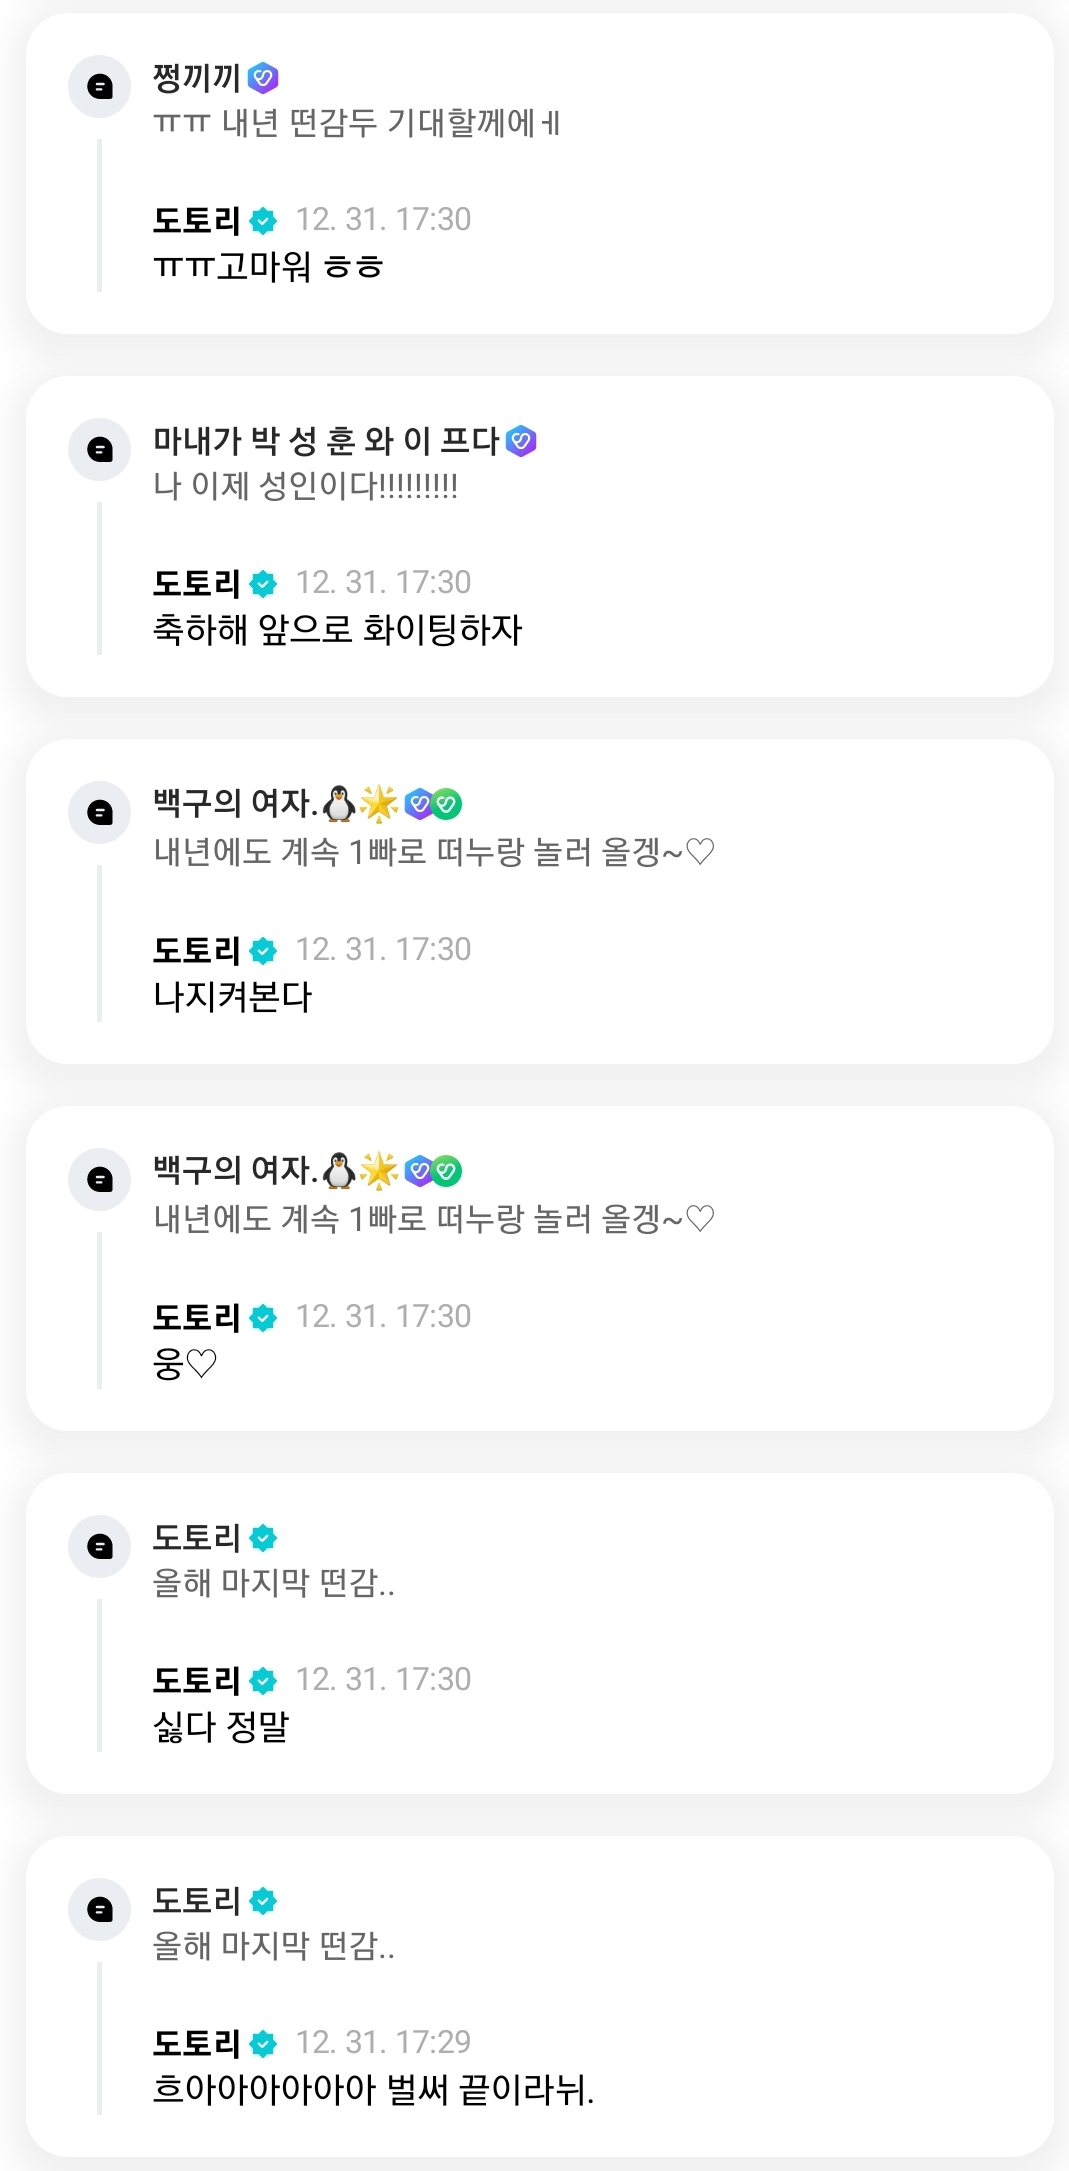
Task: Click the purple badge after 마내가 박 성 훈 와 이 프다
Action: coord(521,440)
